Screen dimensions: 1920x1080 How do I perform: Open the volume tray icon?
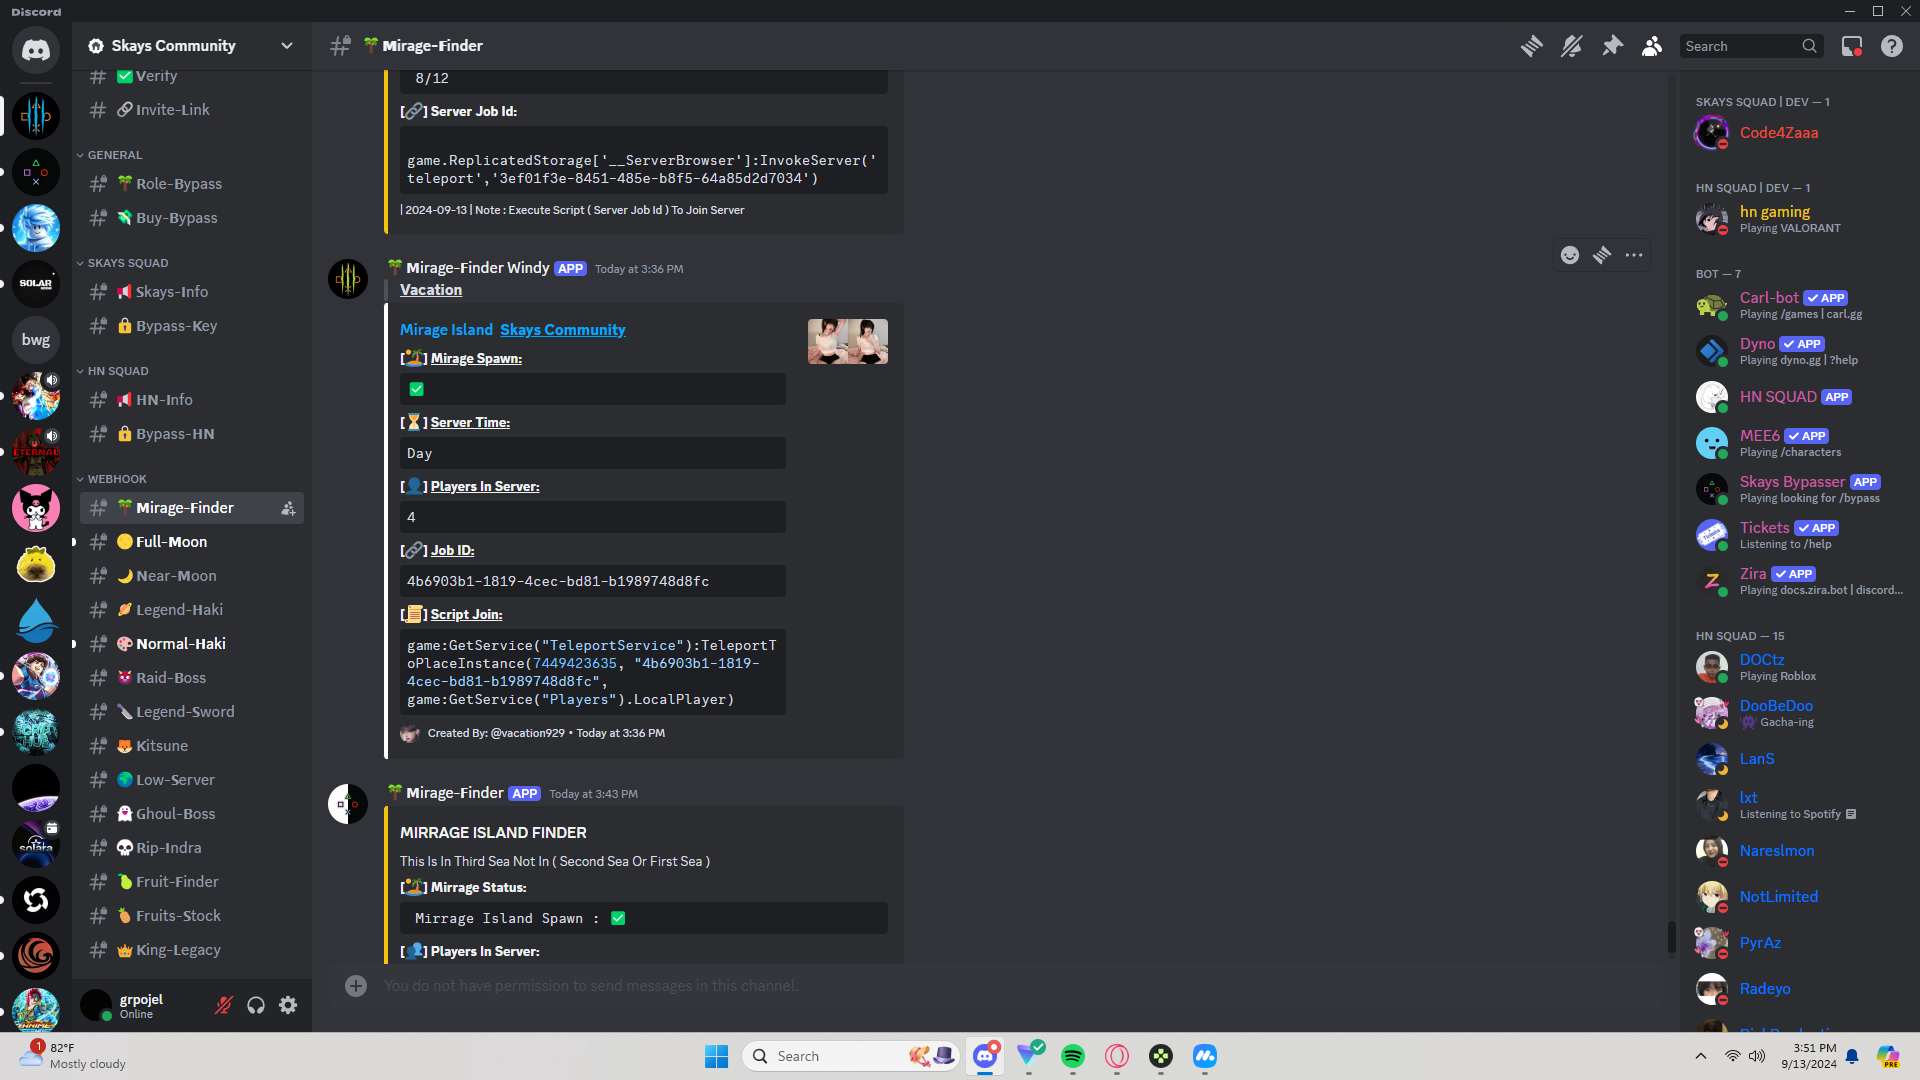pos(1757,1056)
